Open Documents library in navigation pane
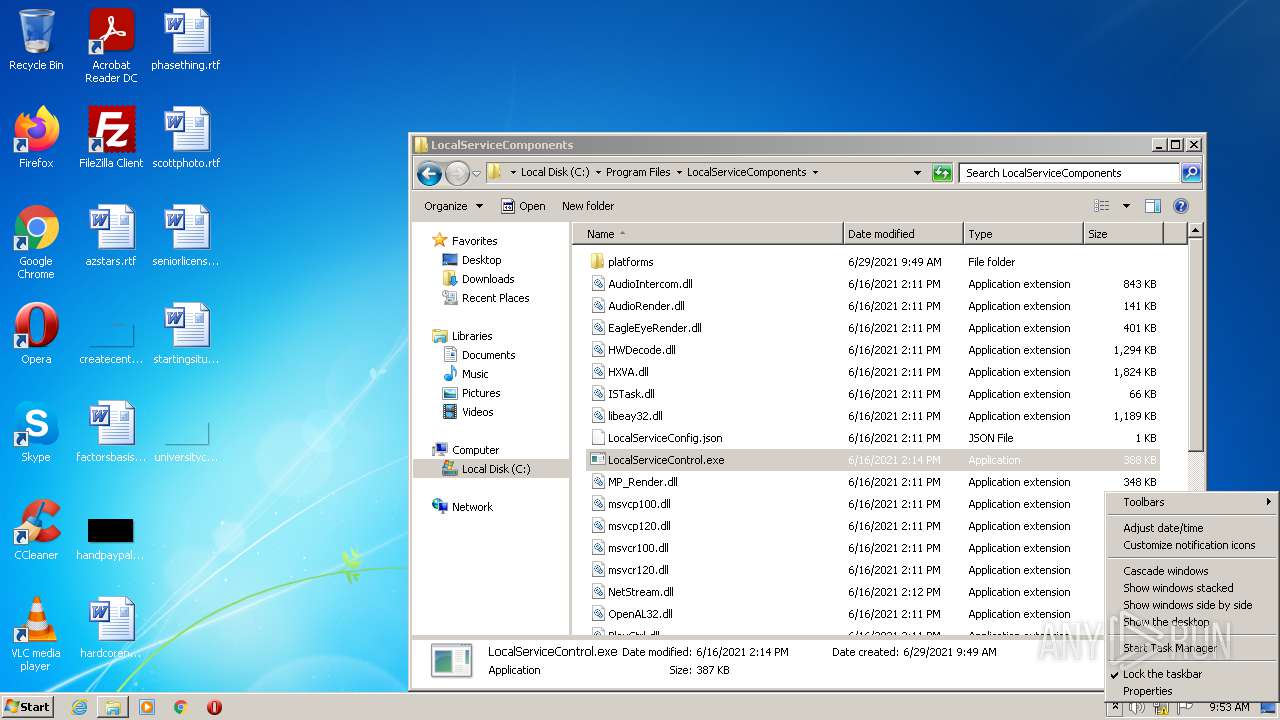Viewport: 1280px width, 720px height. pos(488,355)
